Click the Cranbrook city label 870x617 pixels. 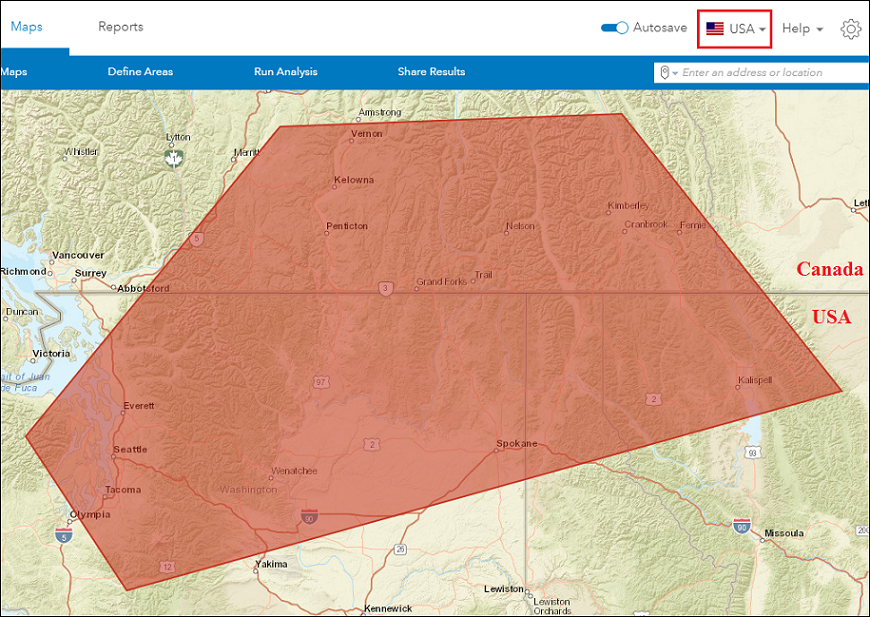tap(646, 225)
